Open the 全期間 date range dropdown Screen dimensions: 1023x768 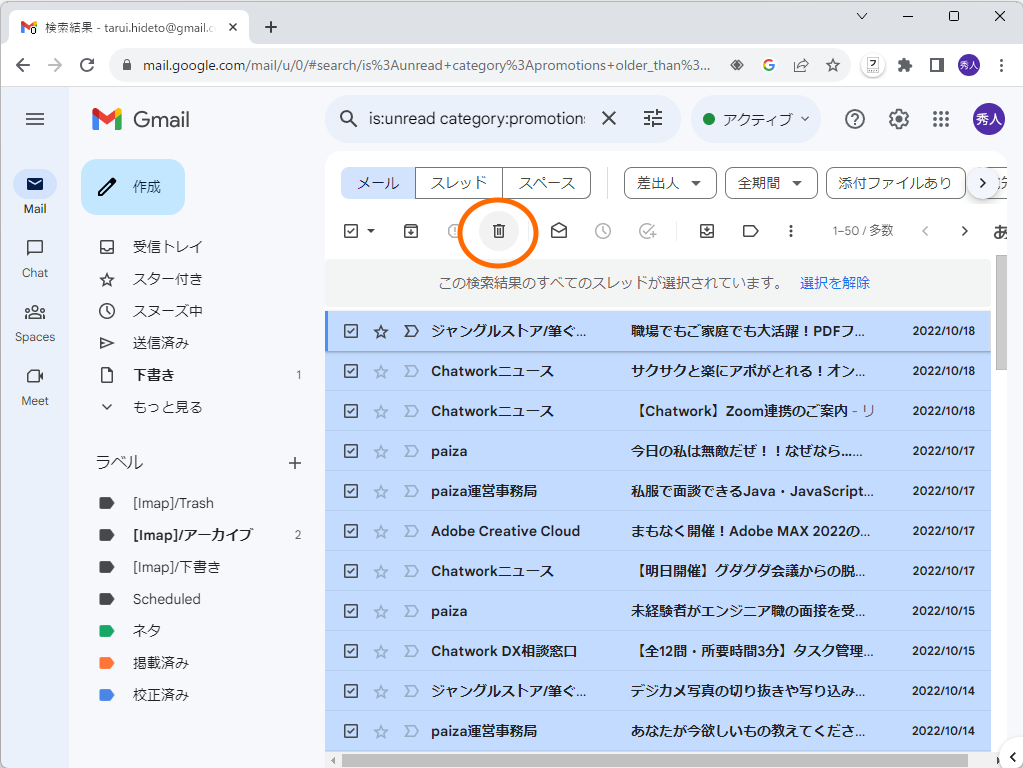[x=770, y=183]
